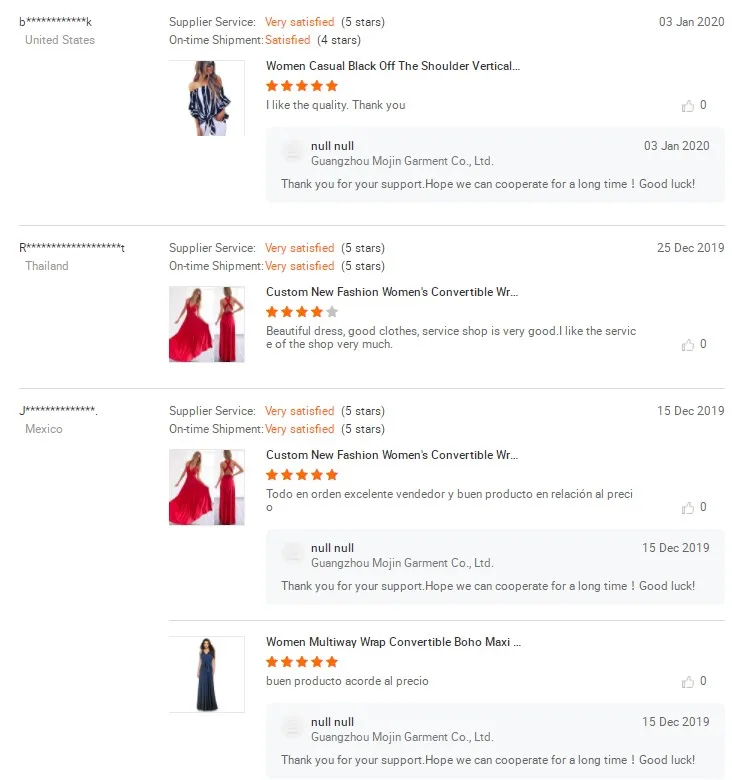Click the supplier avatar in the last reply
The width and height of the screenshot is (732, 780).
(293, 728)
